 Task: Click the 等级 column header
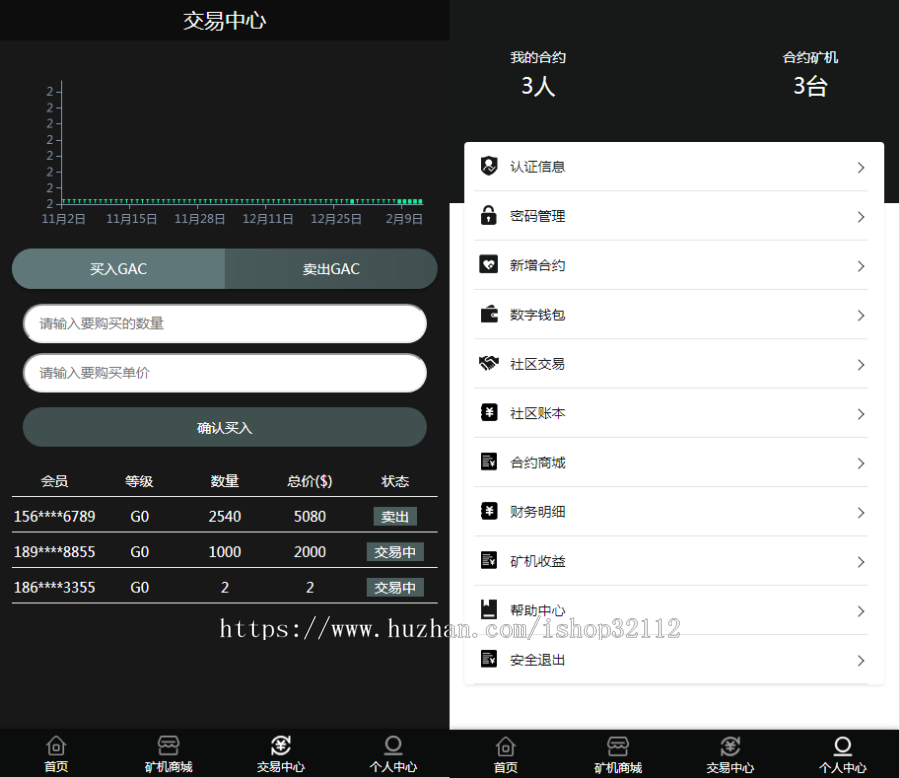tap(139, 481)
